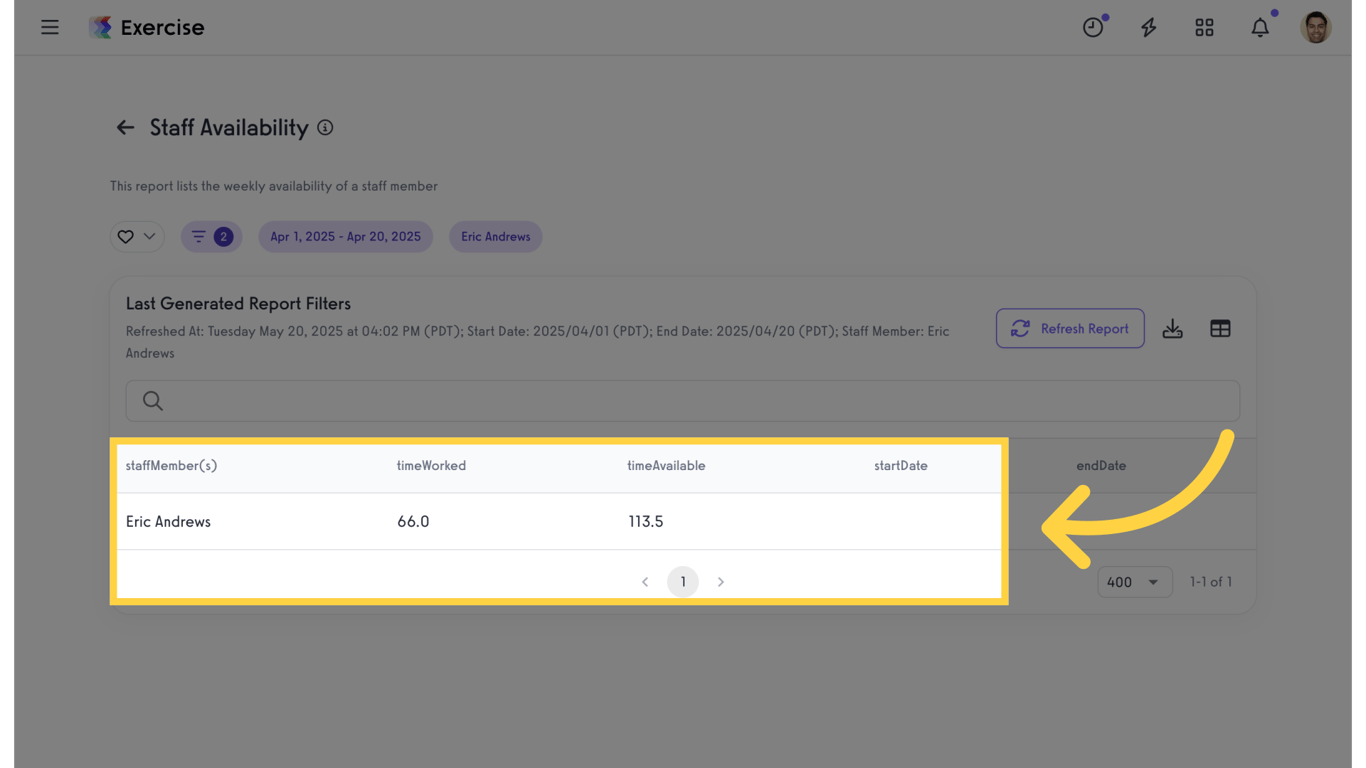1366x768 pixels.
Task: Sort by the timeWorked column header
Action: 431,466
